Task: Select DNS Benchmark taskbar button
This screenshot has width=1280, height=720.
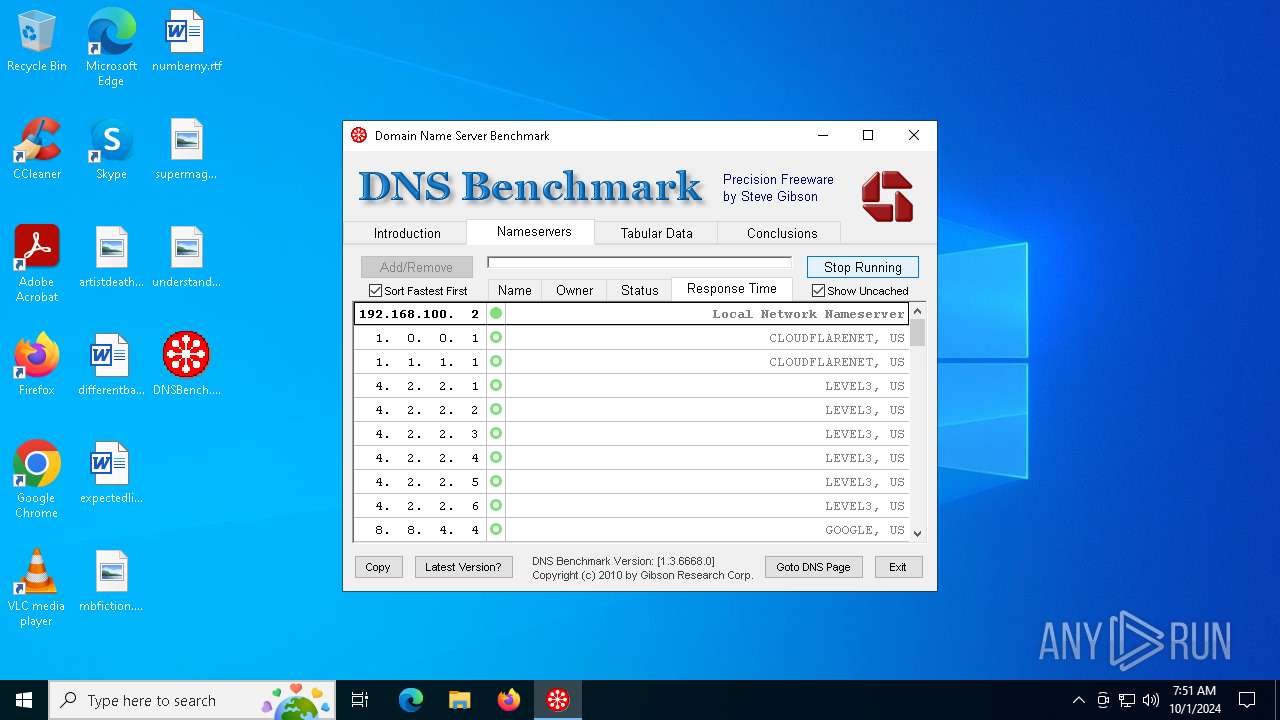Action: coord(557,700)
